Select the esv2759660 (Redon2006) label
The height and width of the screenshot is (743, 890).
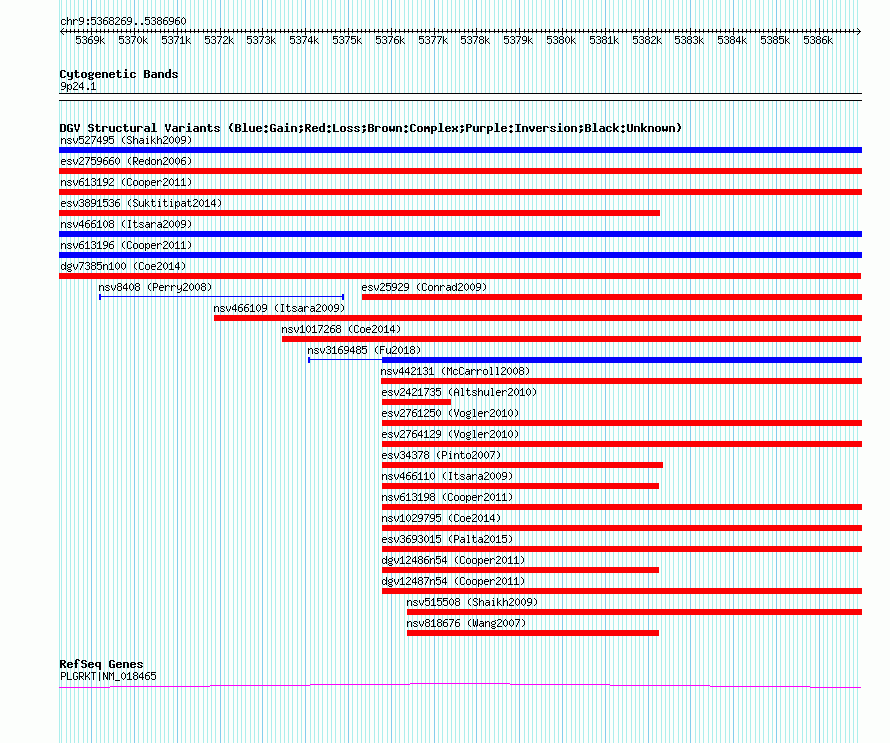(126, 161)
